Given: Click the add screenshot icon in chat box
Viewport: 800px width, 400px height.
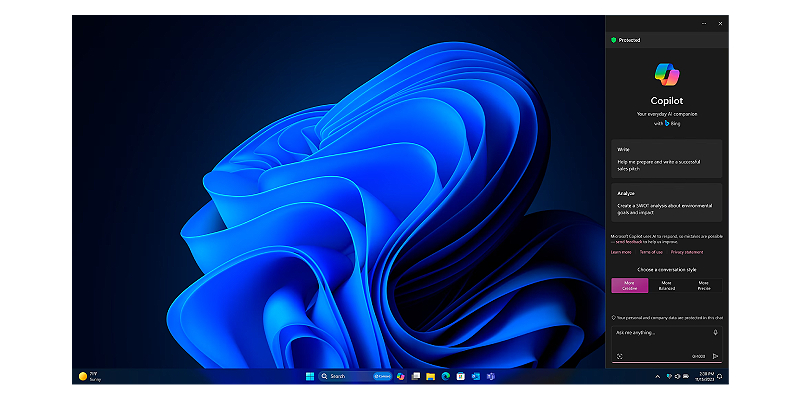Looking at the screenshot, I should [620, 357].
